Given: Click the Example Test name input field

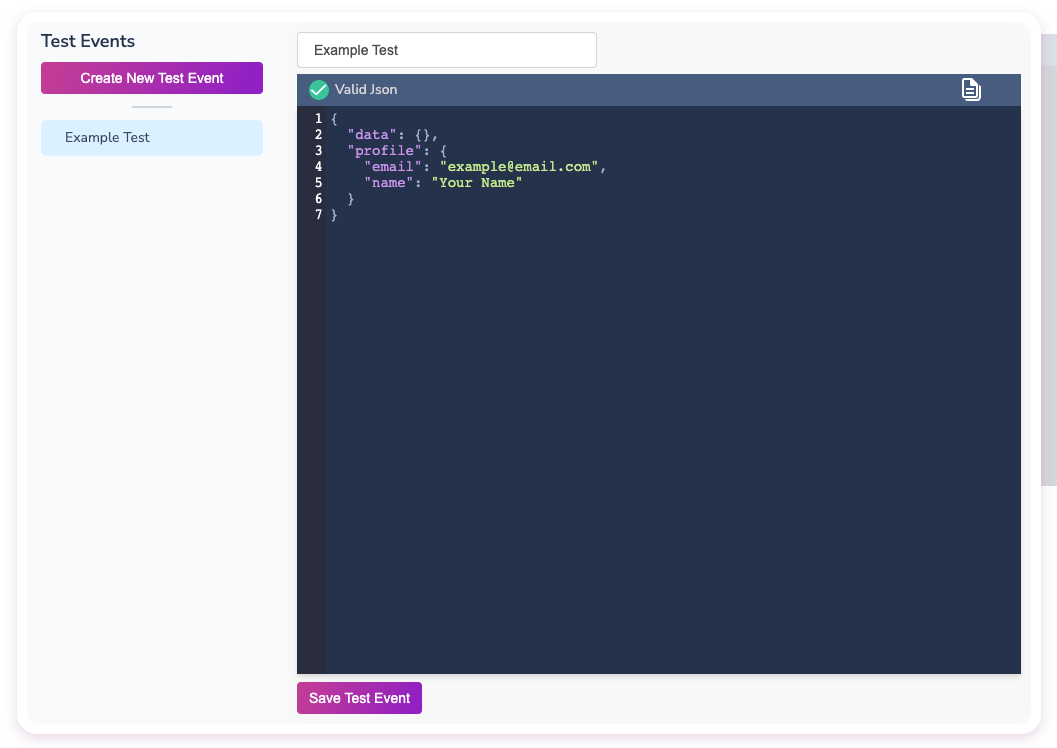Looking at the screenshot, I should coord(446,49).
